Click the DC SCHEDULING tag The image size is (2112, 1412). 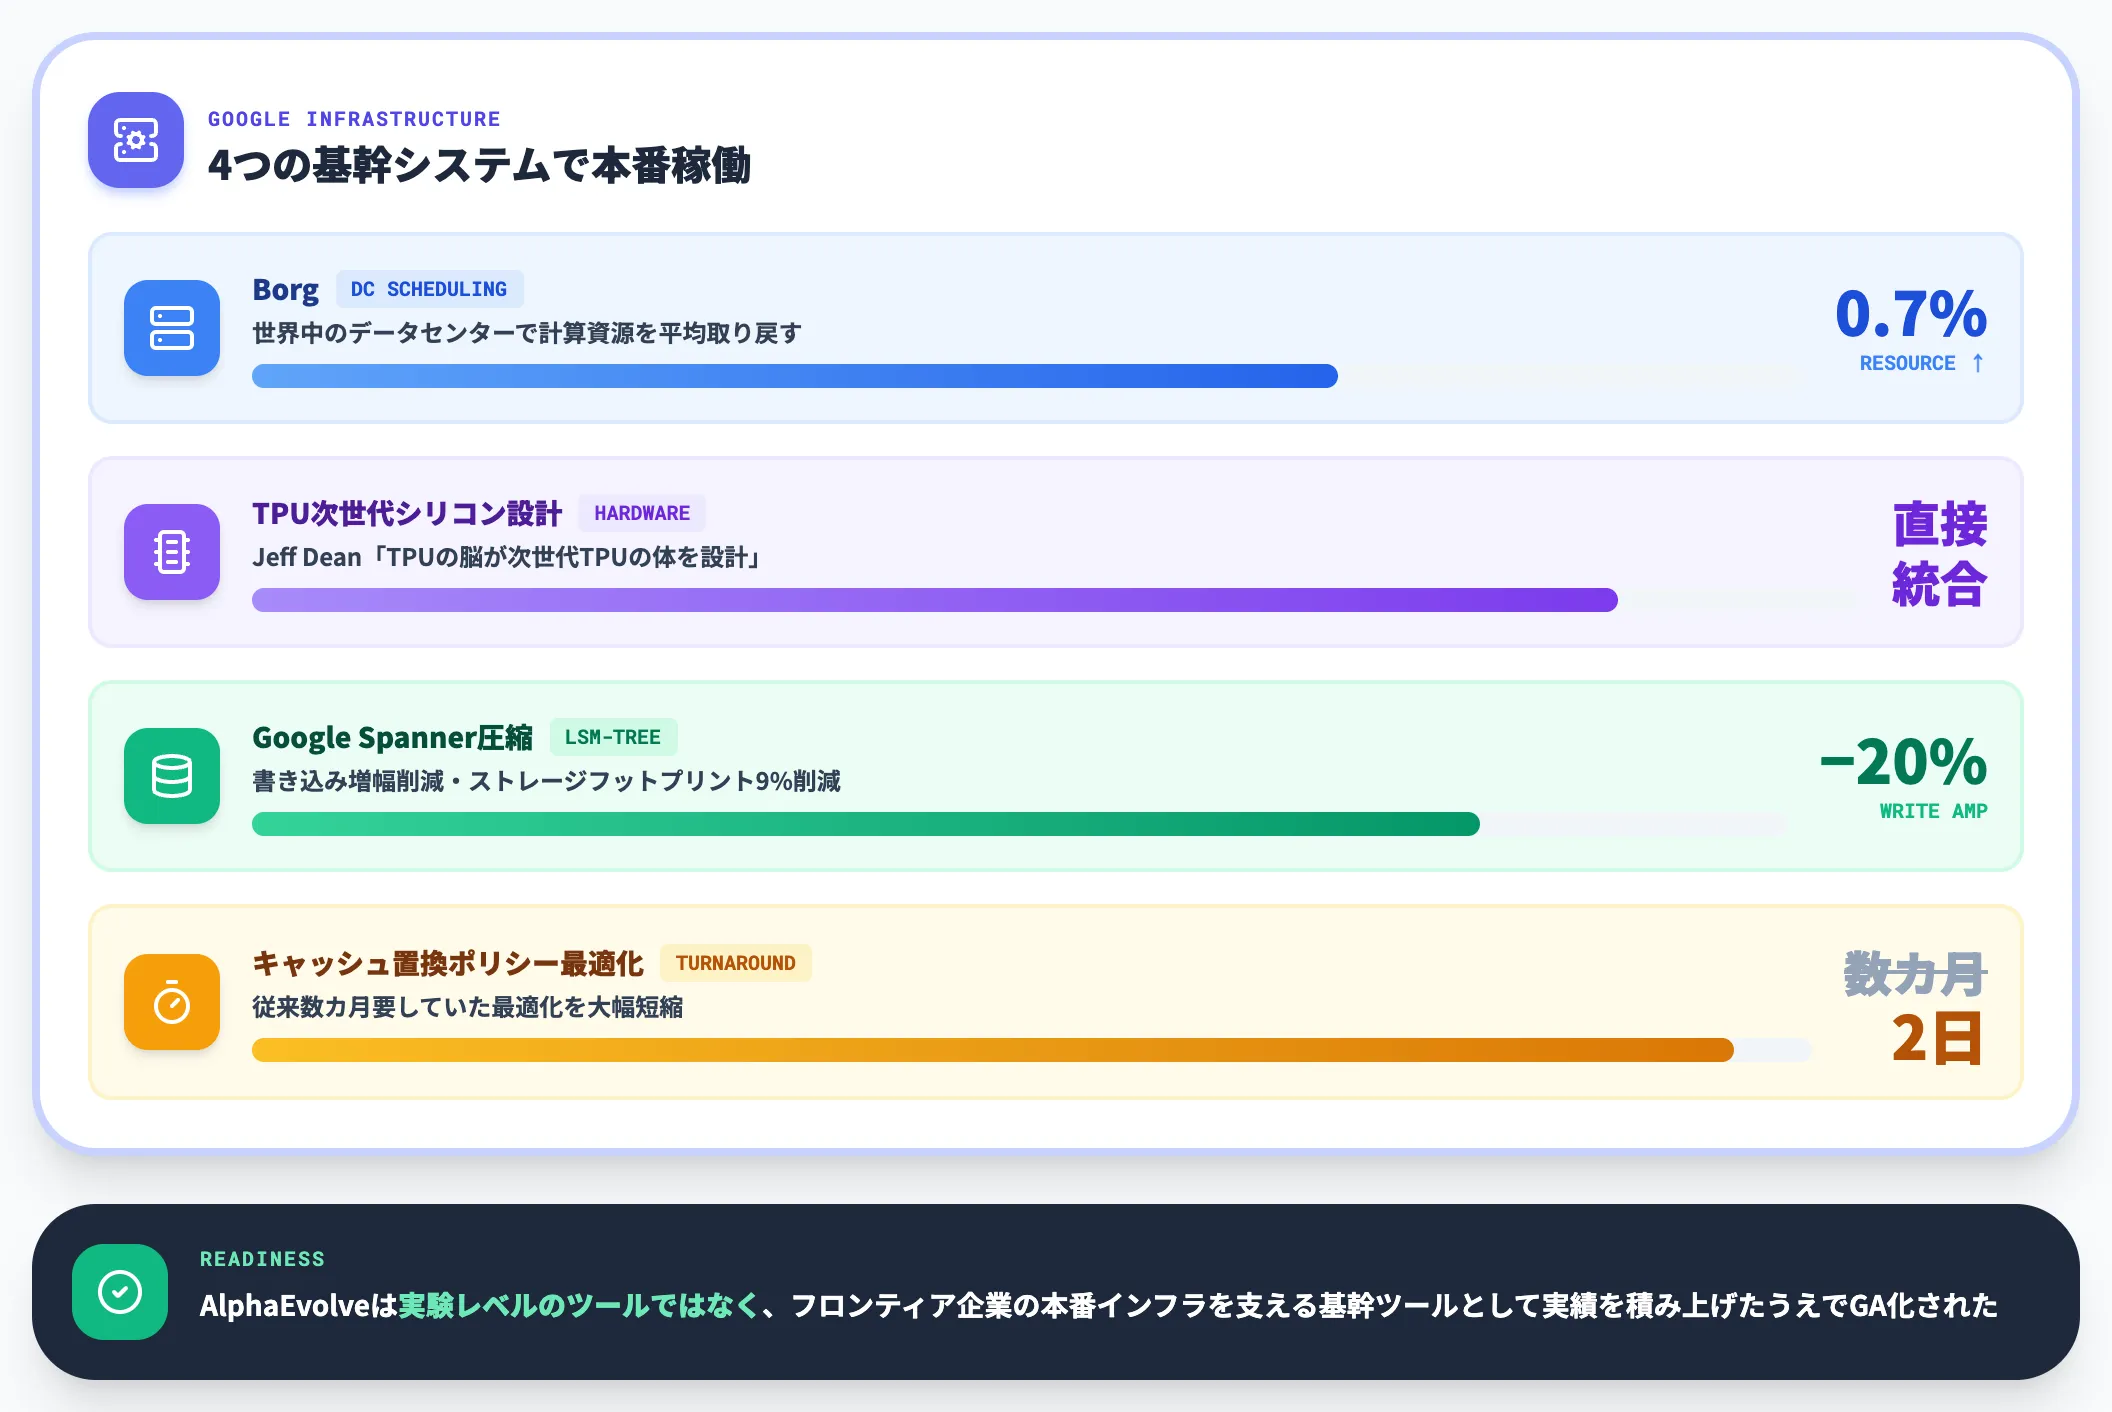[429, 289]
